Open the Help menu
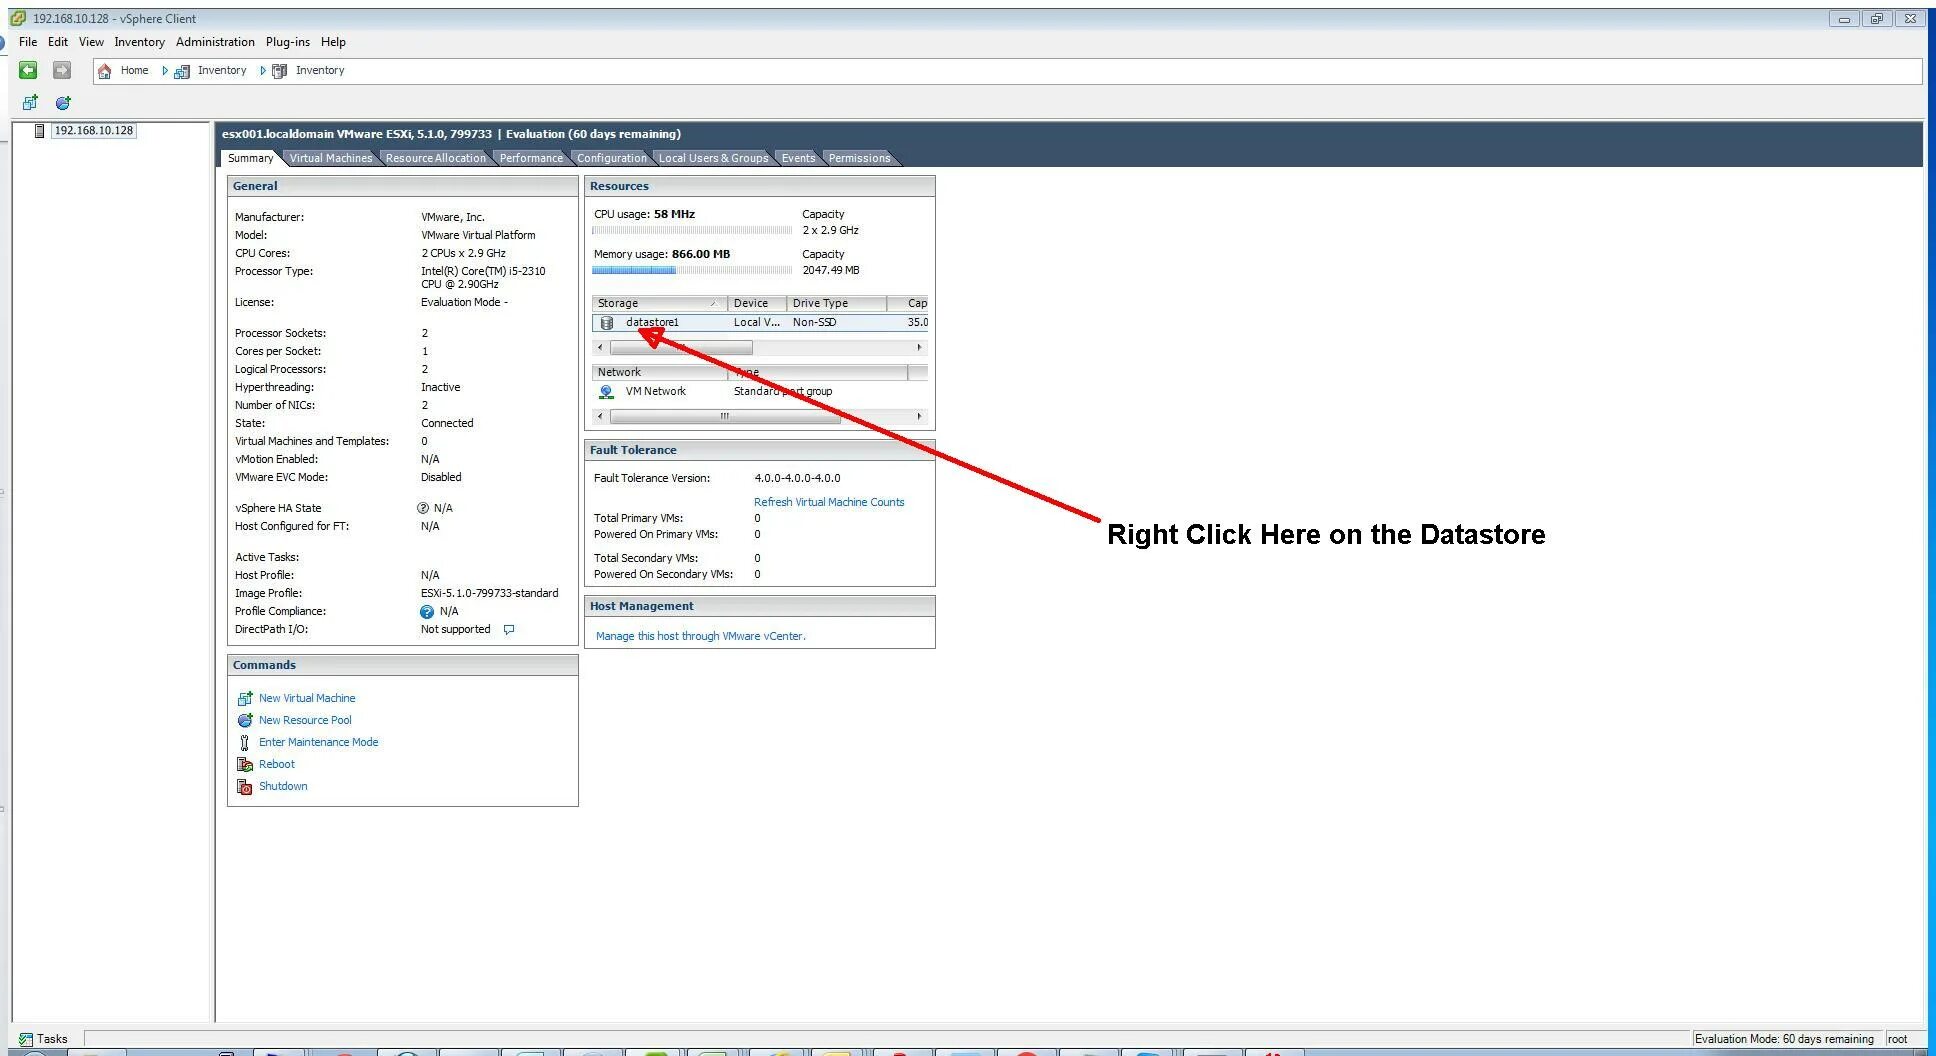Screen dimensions: 1936x1056 pyautogui.click(x=333, y=42)
